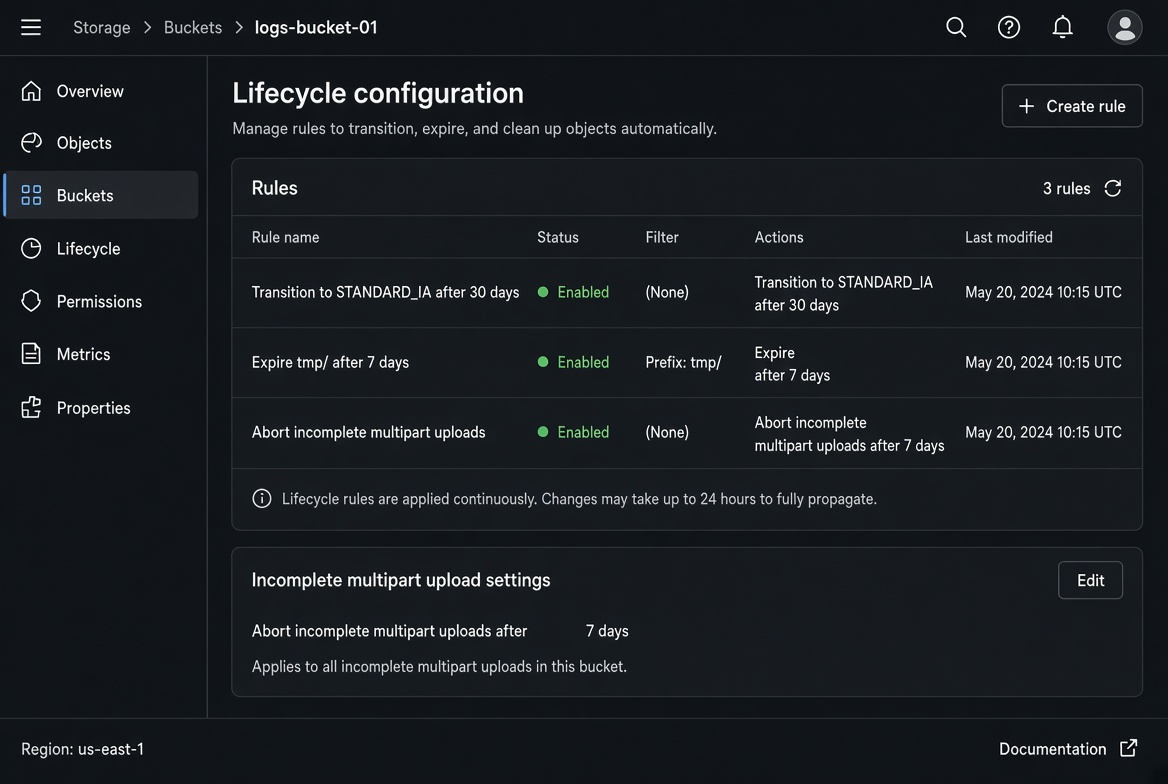The image size is (1168, 784).
Task: Navigate to Buckets breadcrumb
Action: (193, 28)
